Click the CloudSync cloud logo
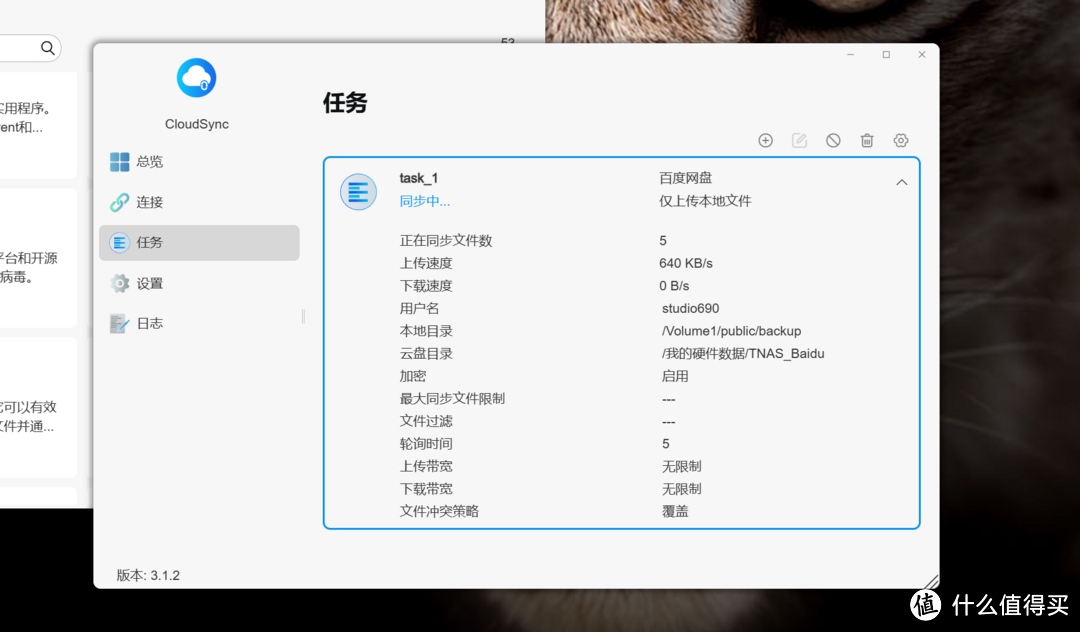The height and width of the screenshot is (632, 1080). click(196, 76)
